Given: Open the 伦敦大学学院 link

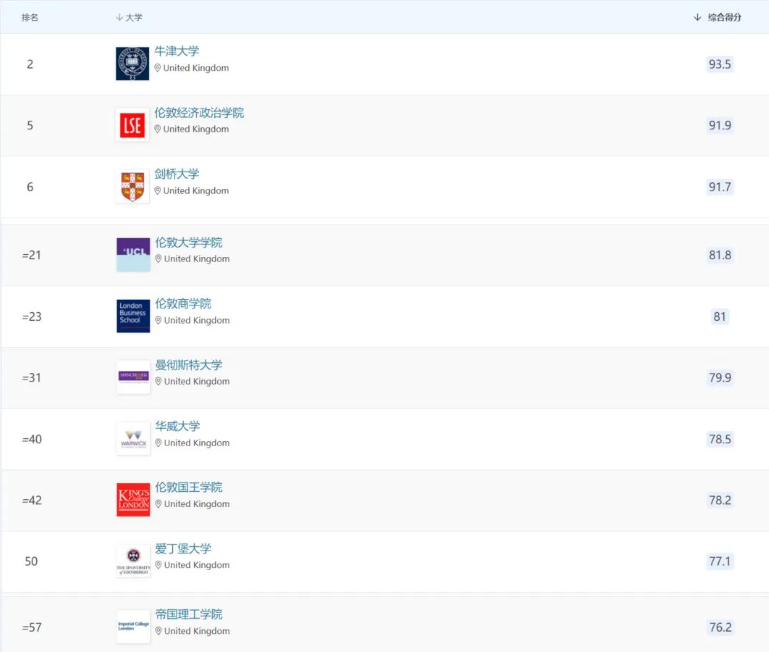Looking at the screenshot, I should 189,242.
